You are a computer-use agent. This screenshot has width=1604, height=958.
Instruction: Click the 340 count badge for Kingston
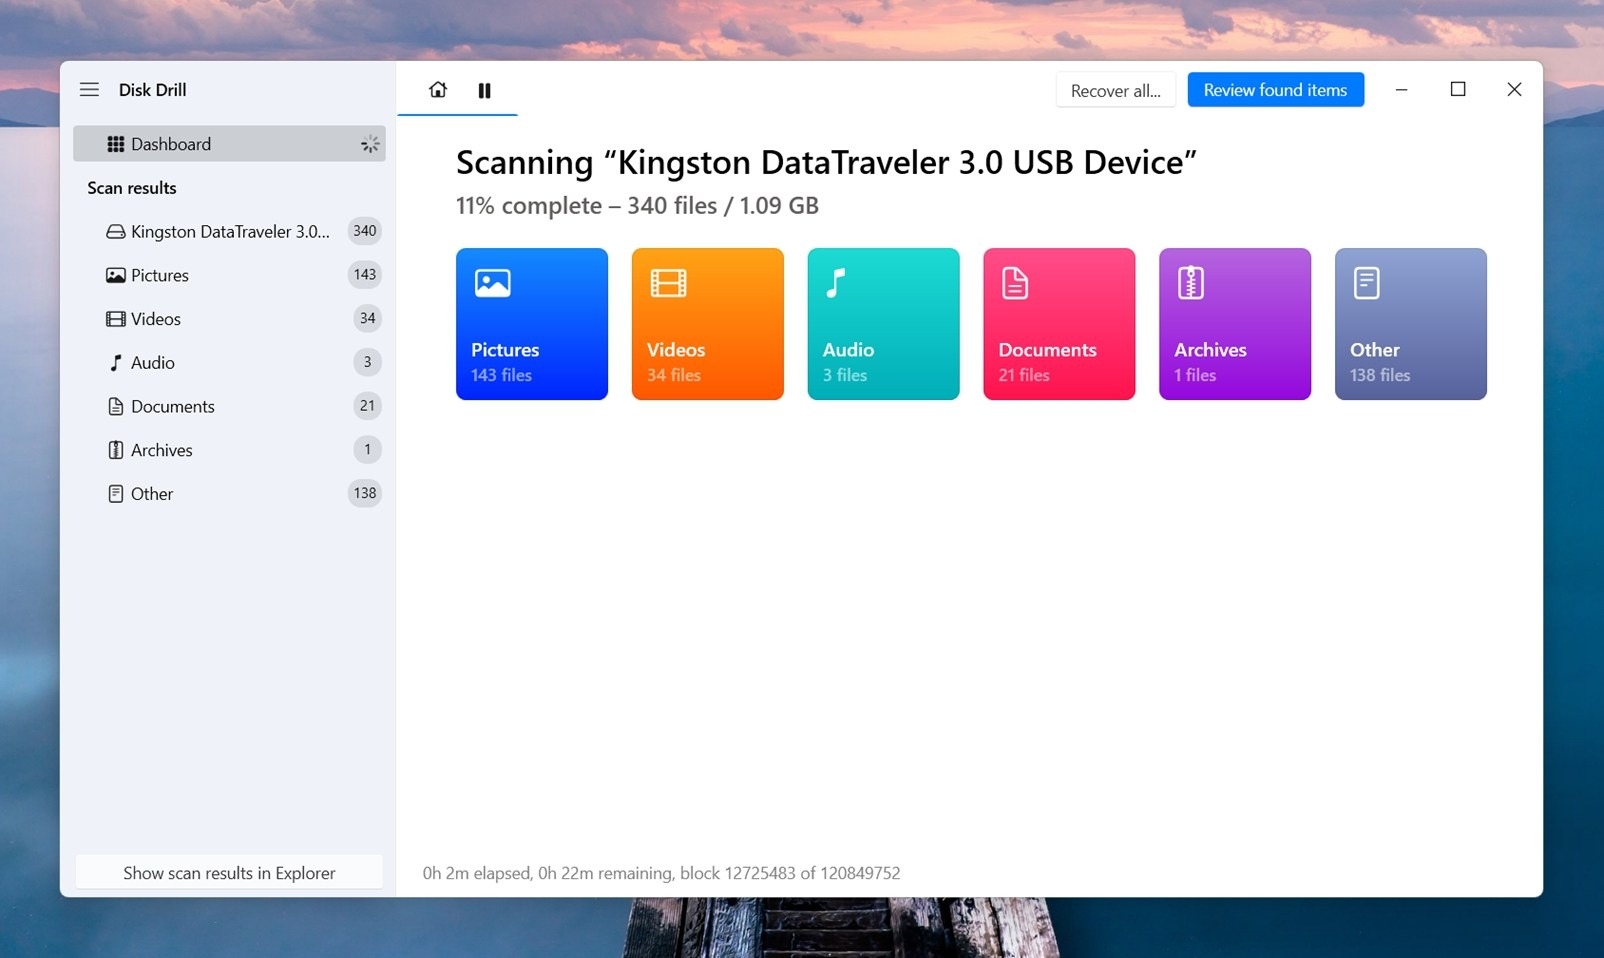click(365, 231)
